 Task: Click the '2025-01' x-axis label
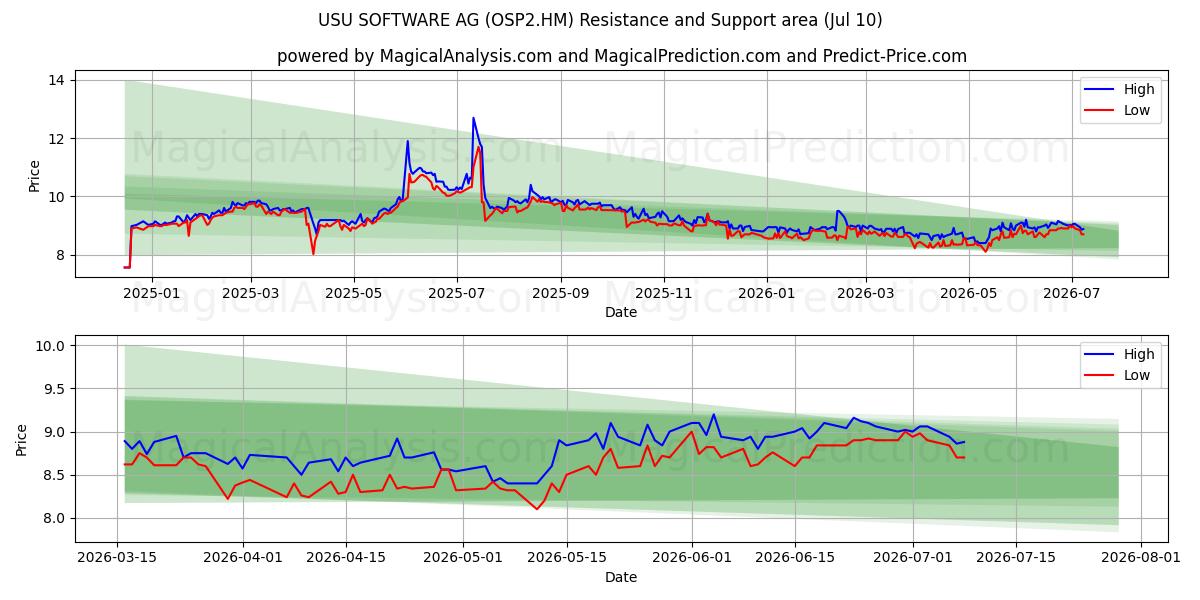151,293
